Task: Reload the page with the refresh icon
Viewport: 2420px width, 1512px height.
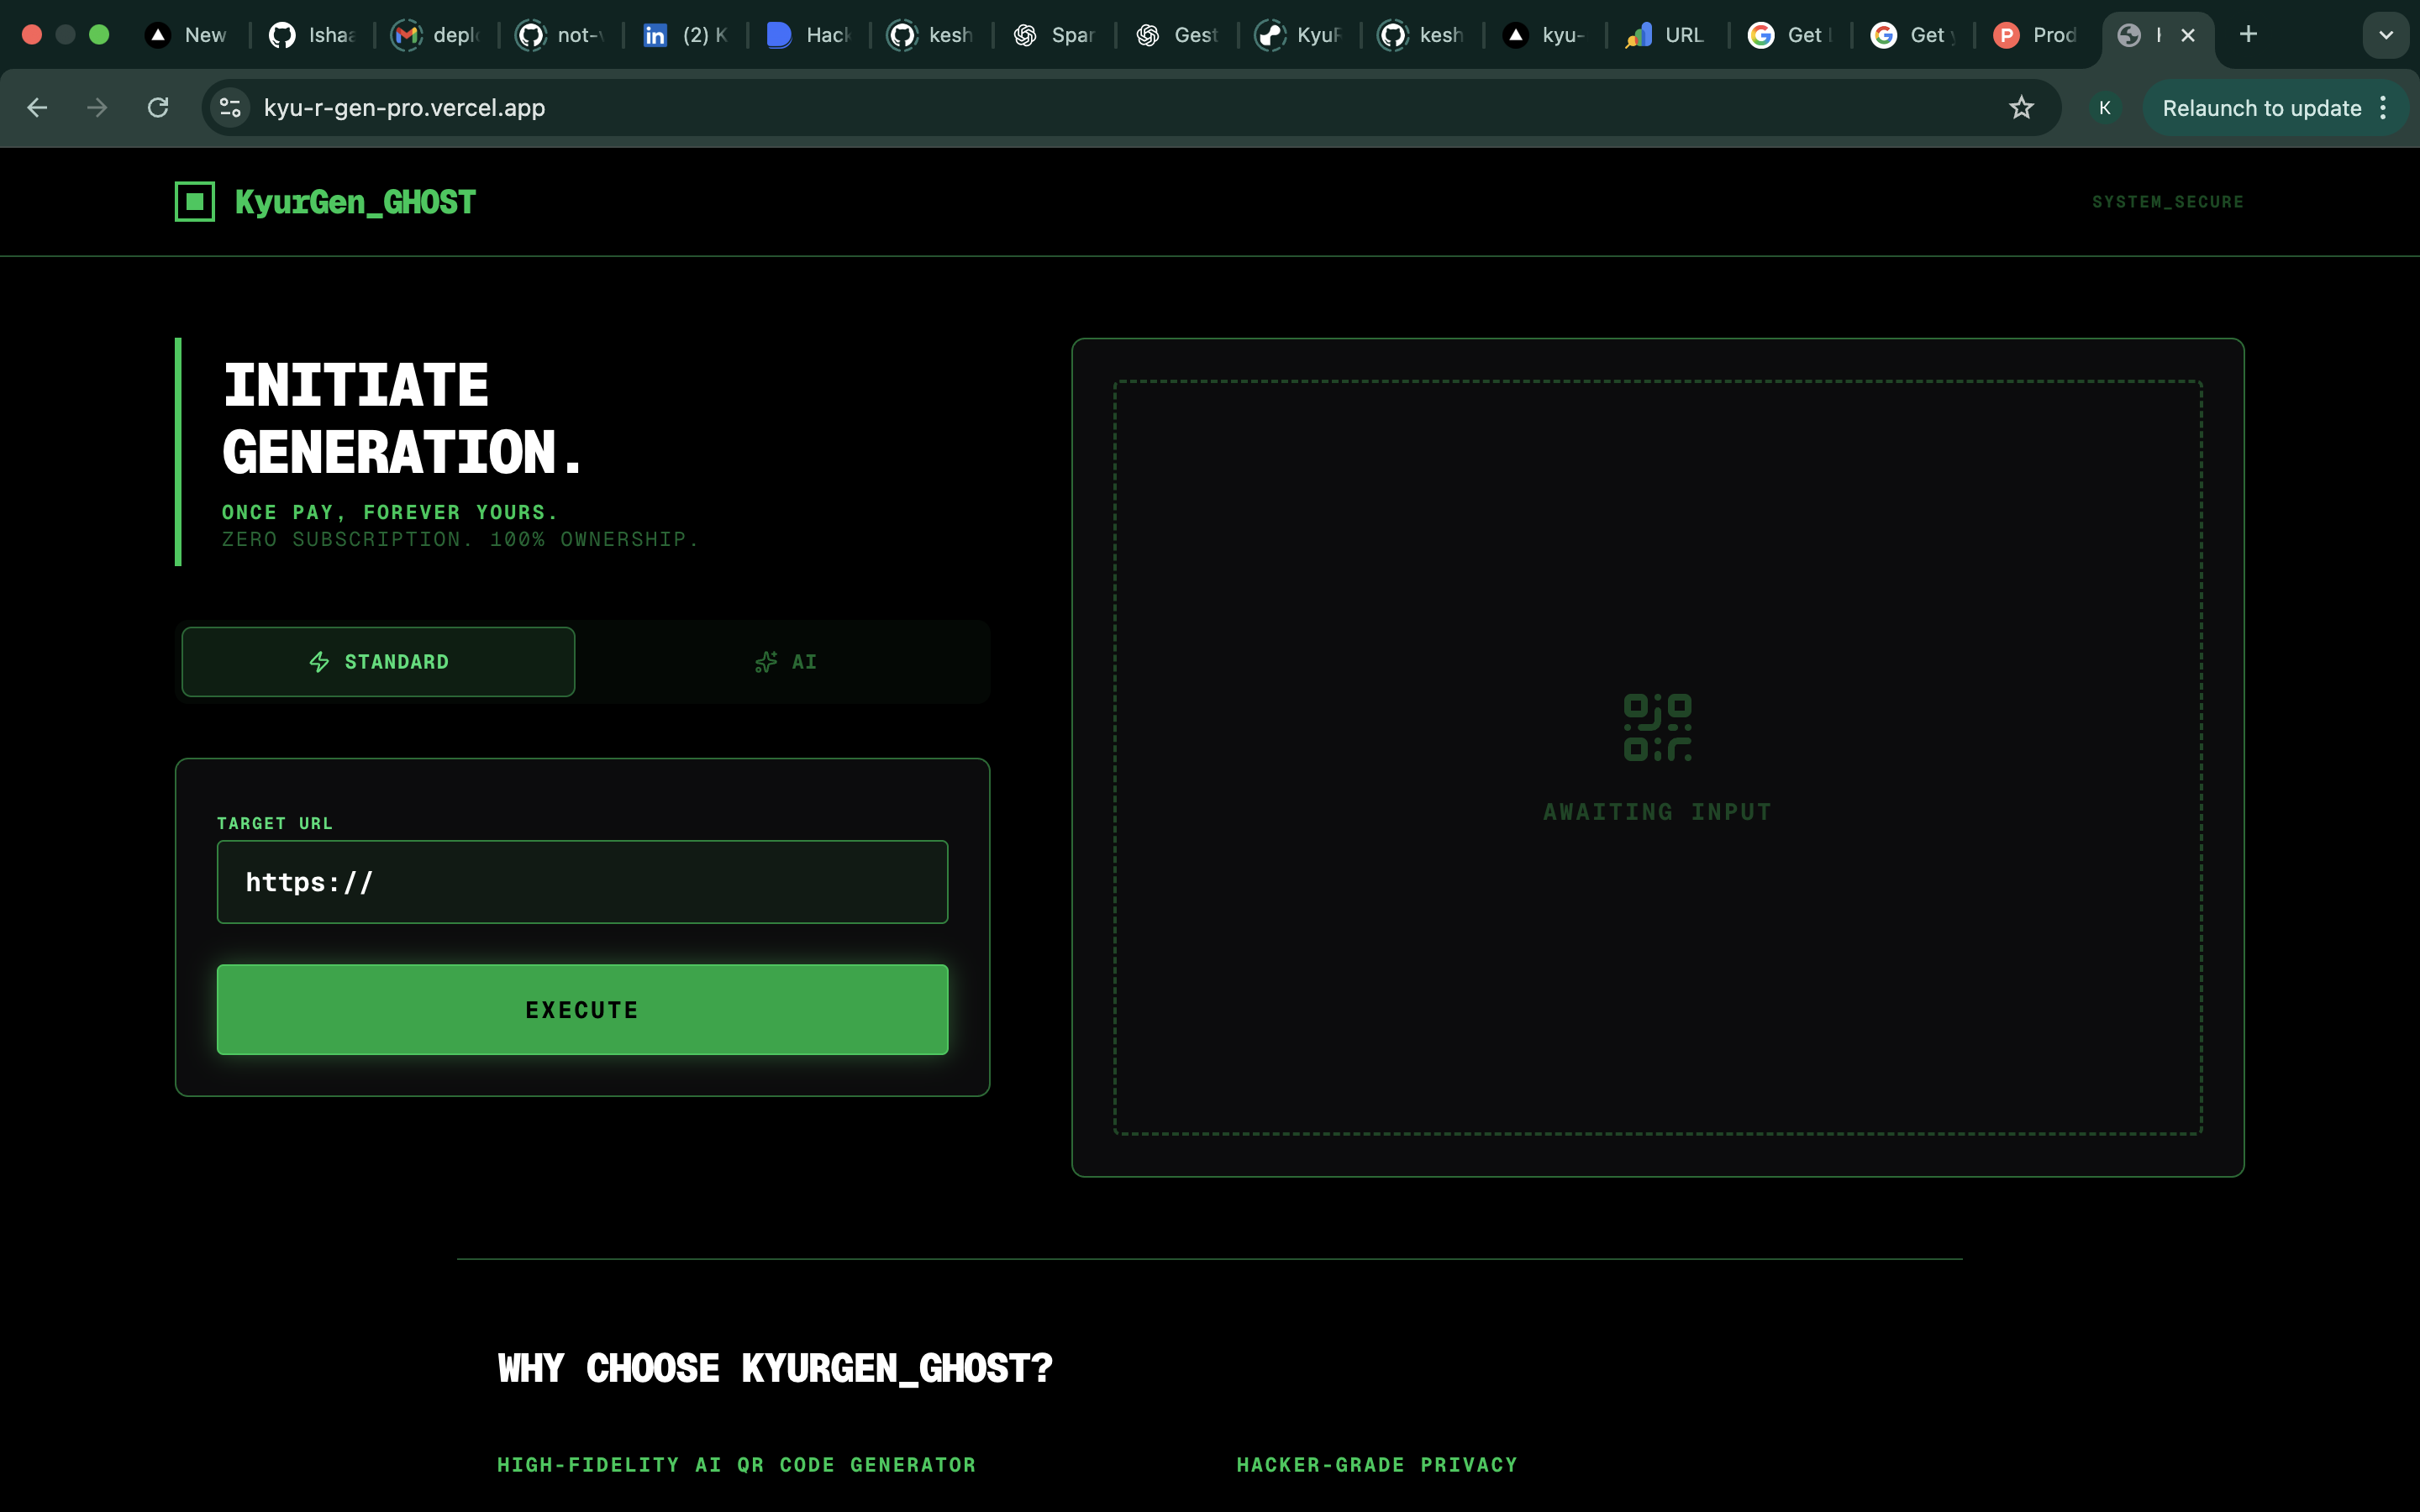Action: tap(158, 108)
